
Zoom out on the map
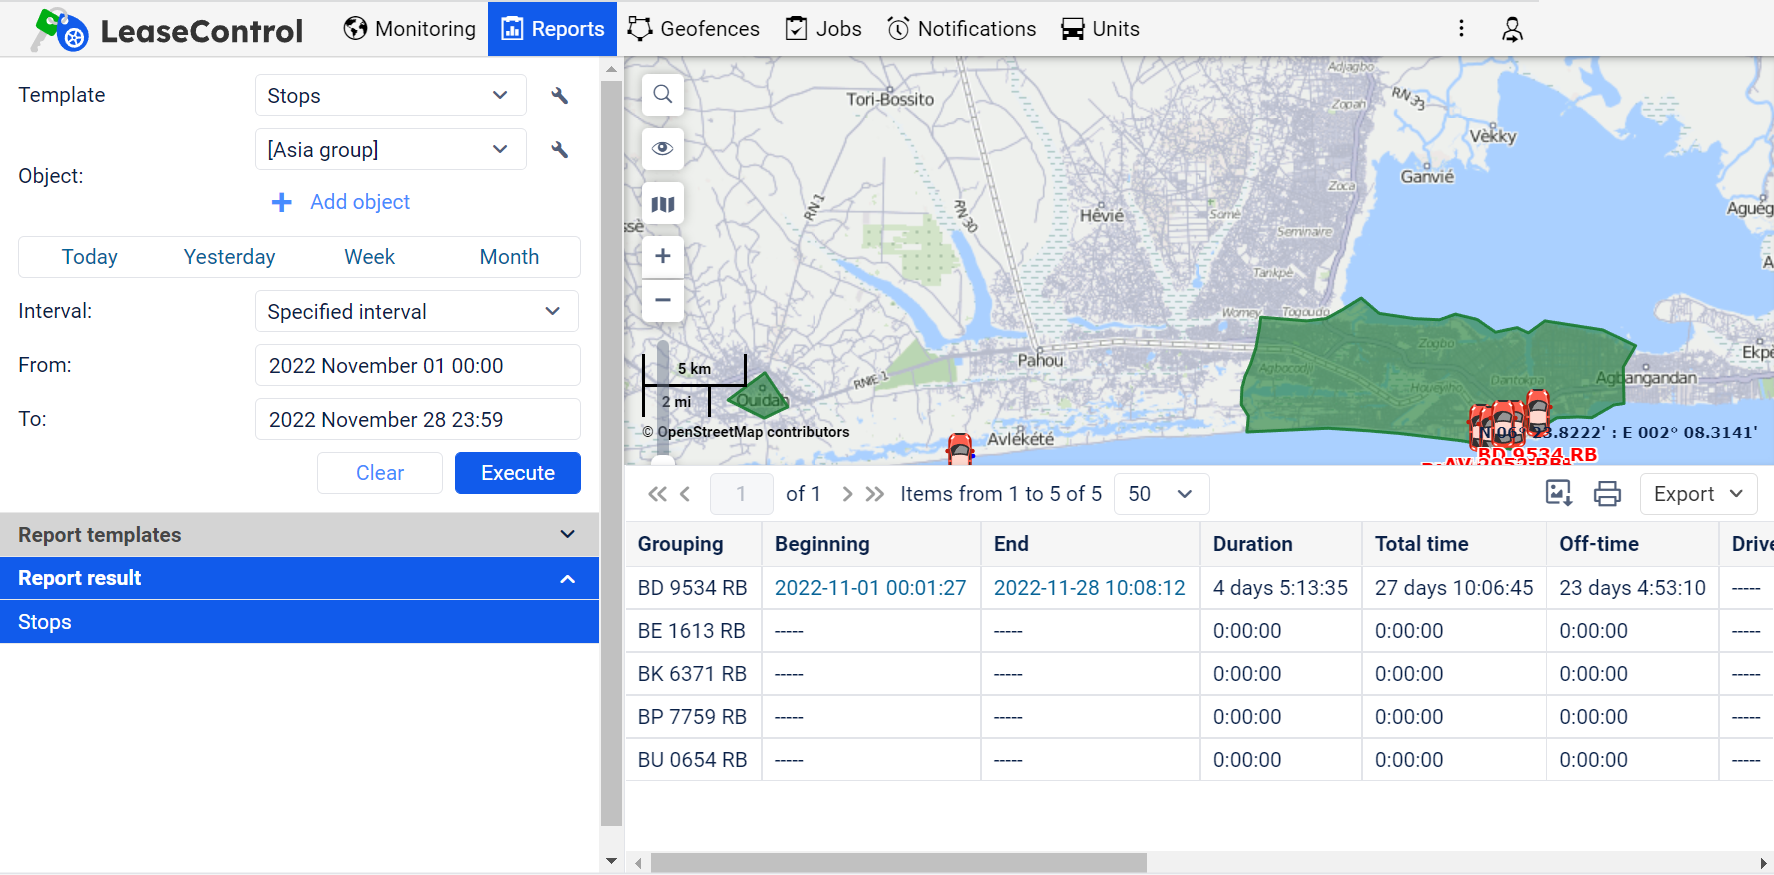(662, 300)
